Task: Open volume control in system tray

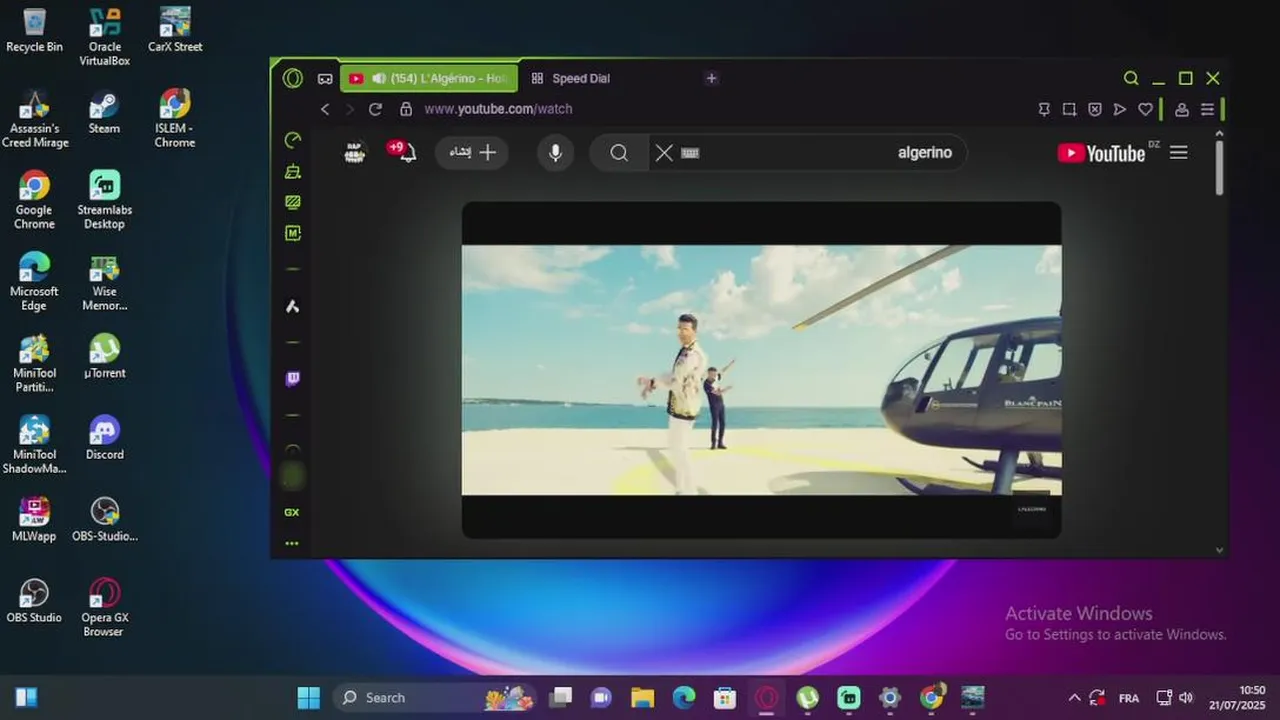Action: (1186, 698)
